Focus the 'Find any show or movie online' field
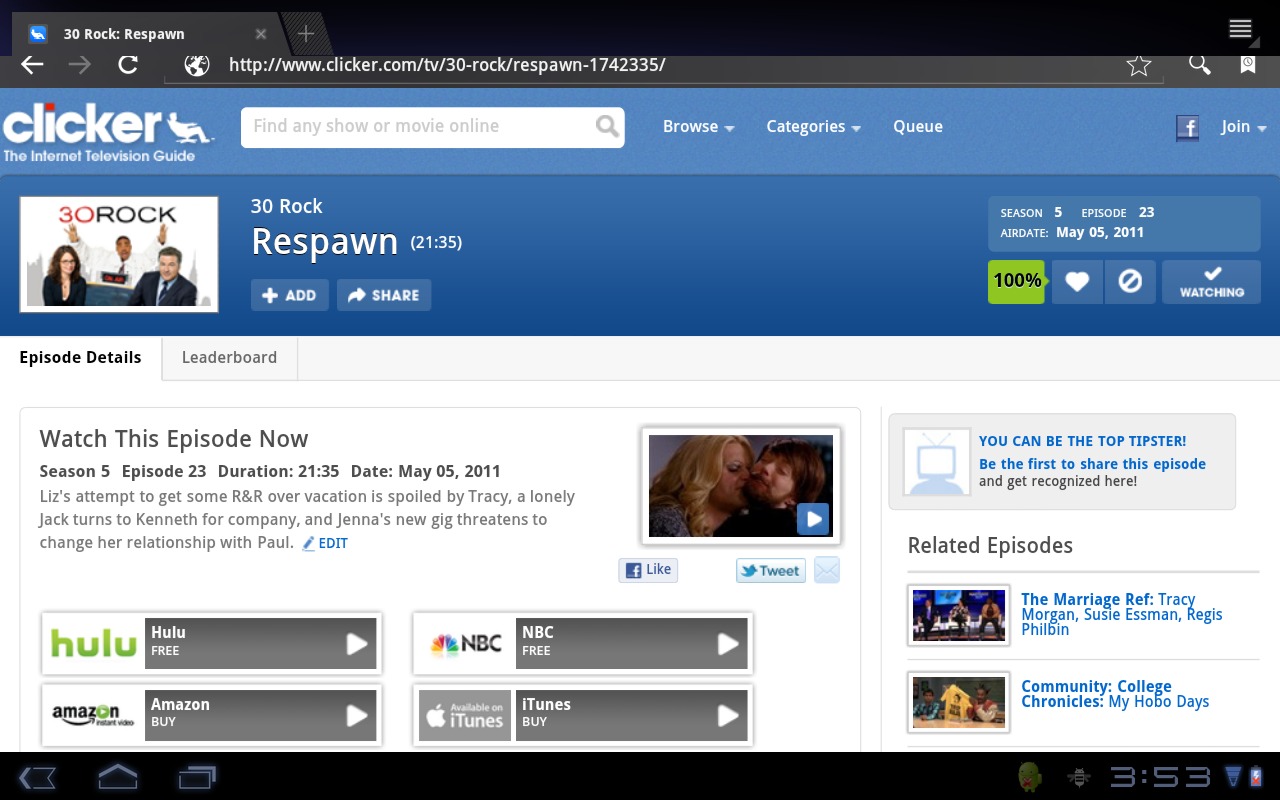This screenshot has width=1280, height=800. coord(420,127)
